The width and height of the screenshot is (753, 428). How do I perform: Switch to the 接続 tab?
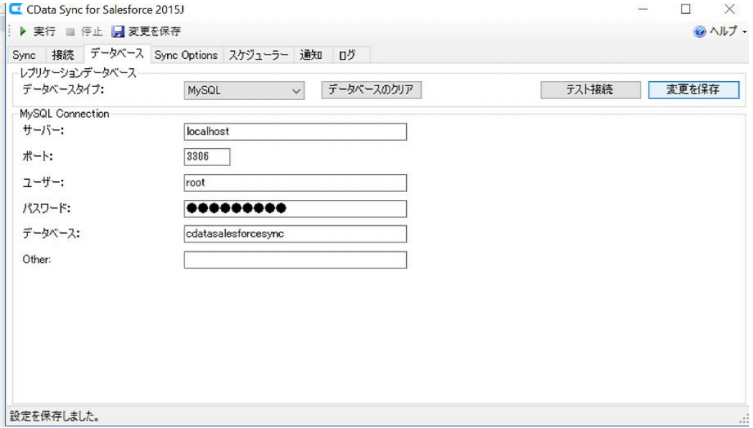(x=63, y=55)
